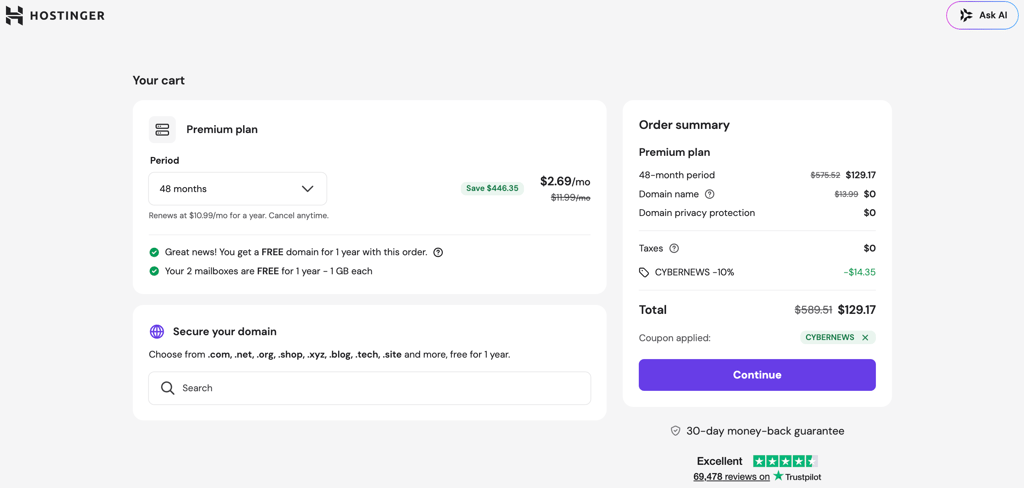Click the globe icon by Secure your domain
1024x488 pixels.
click(157, 331)
